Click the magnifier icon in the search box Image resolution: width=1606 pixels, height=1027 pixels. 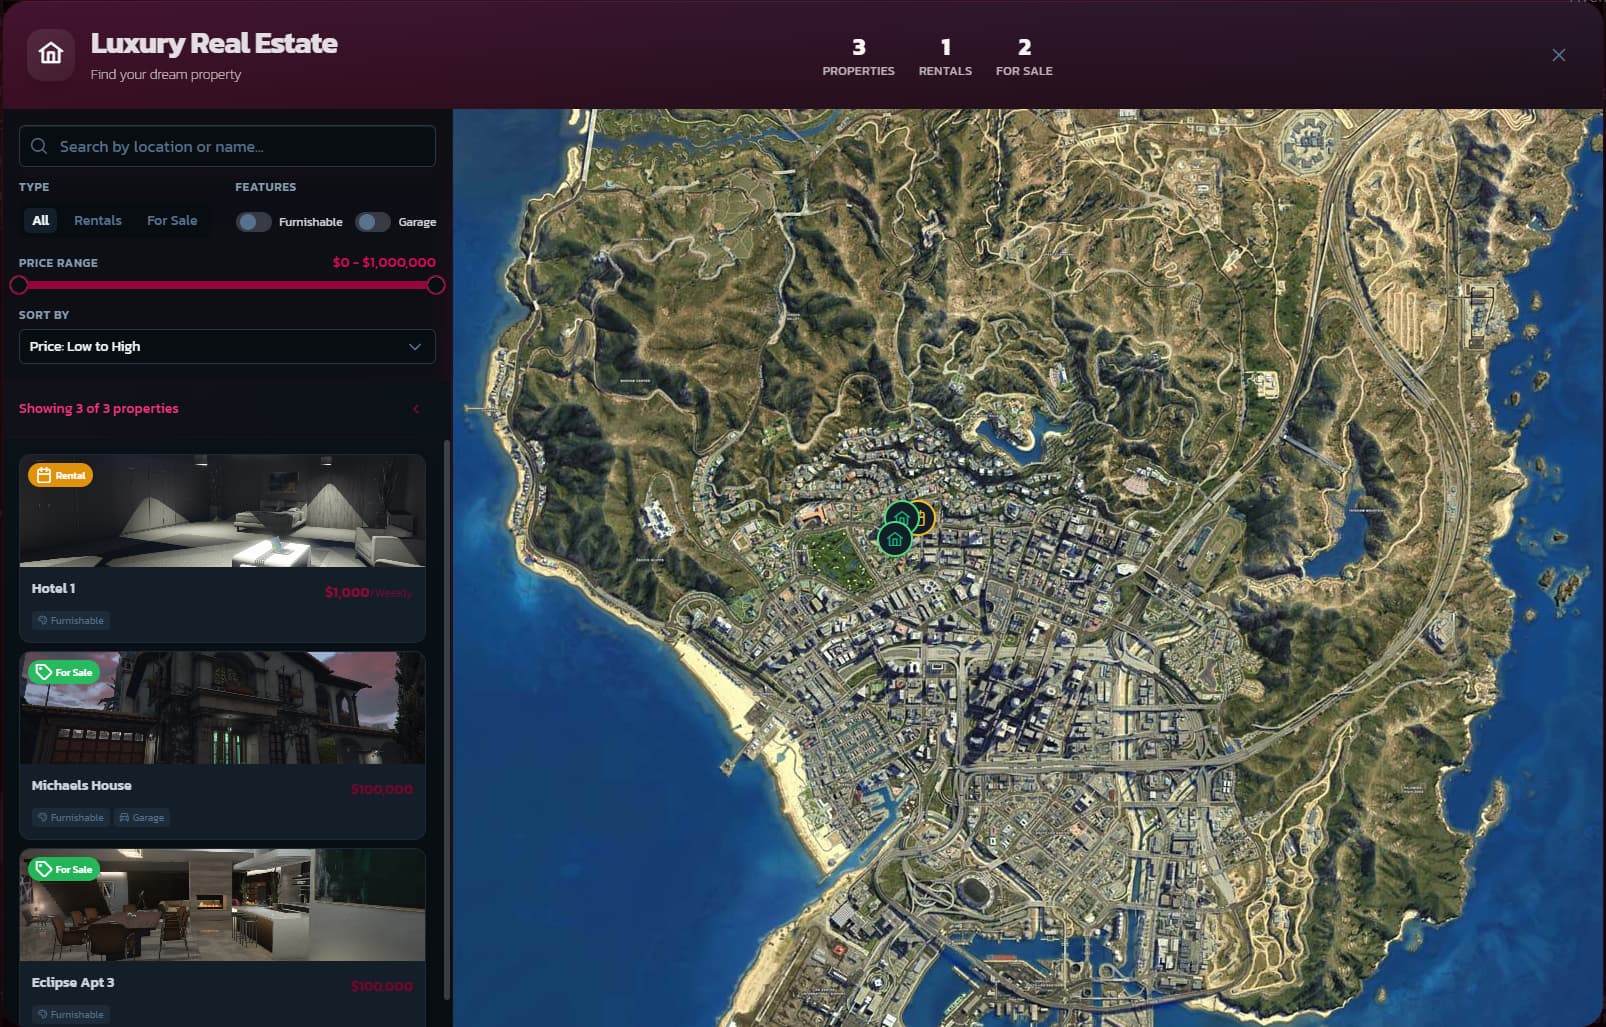39,146
